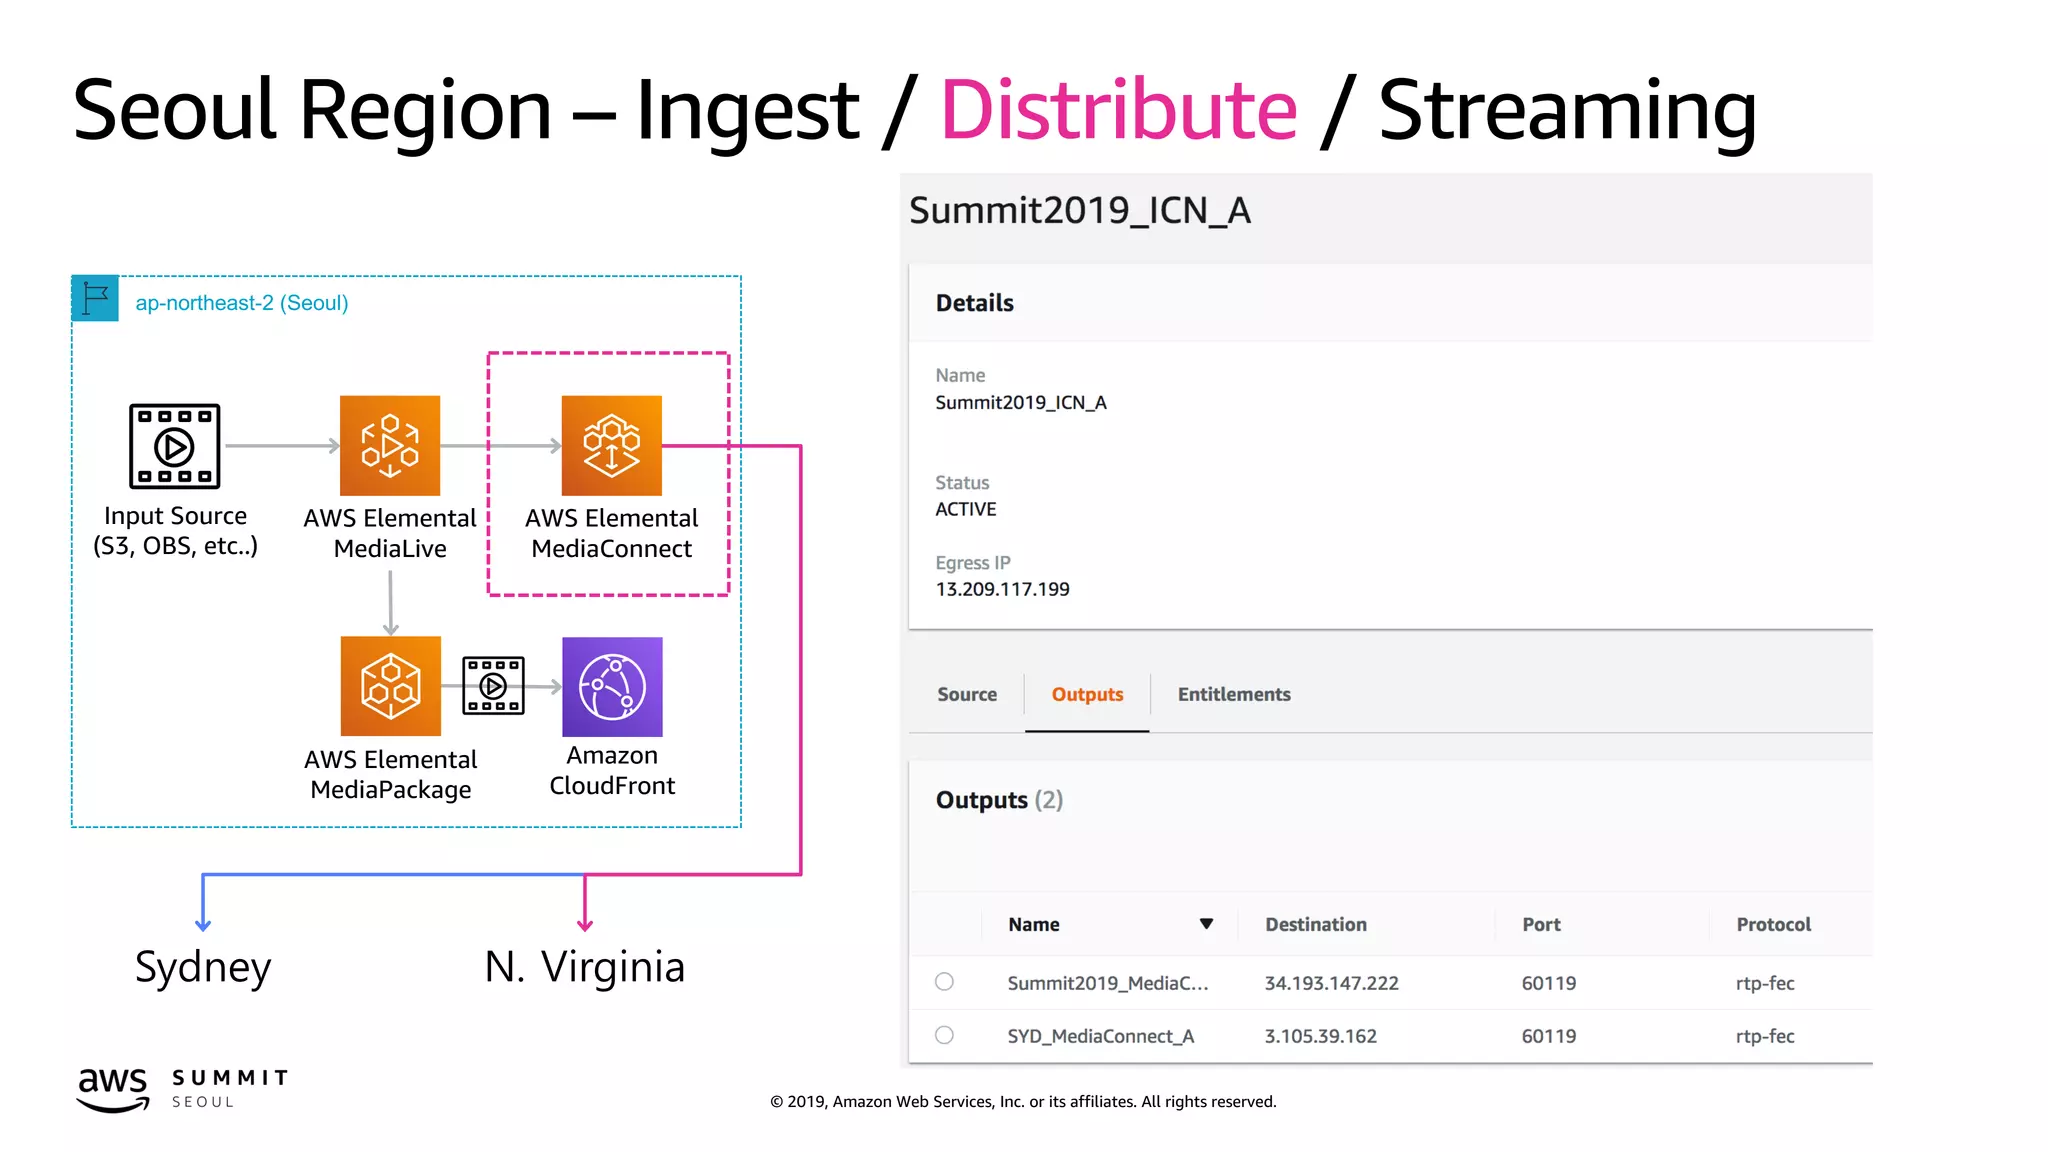Click the Summit2019_MediaC... output name
The image size is (2048, 1152).
pyautogui.click(x=1108, y=983)
